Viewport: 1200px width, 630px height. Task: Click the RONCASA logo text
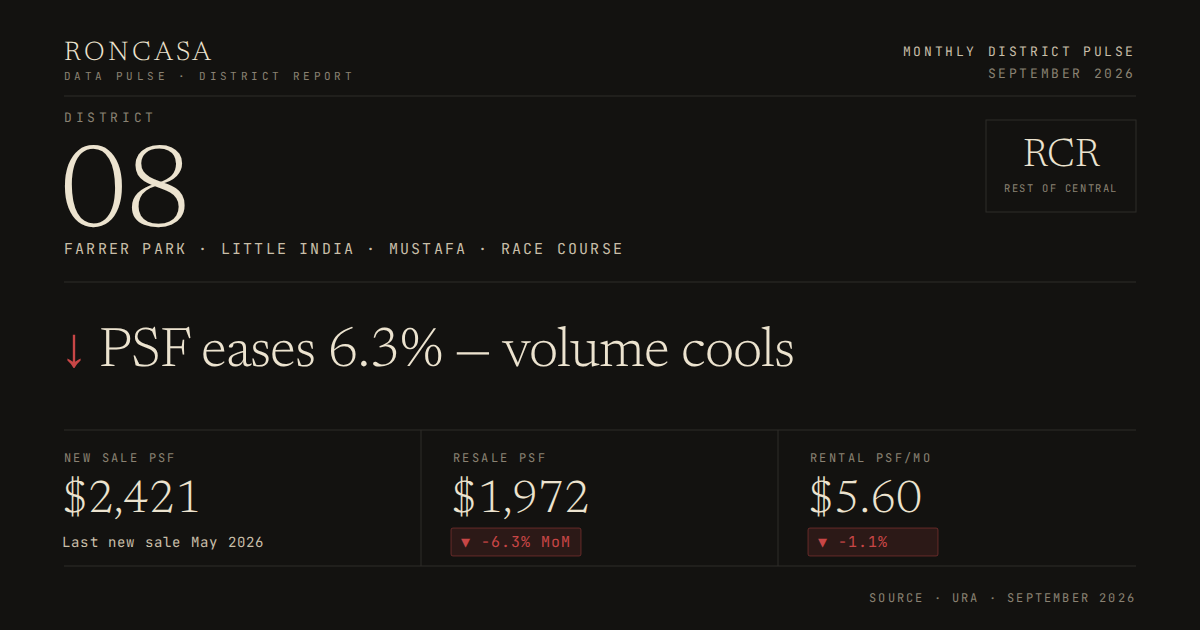[138, 52]
